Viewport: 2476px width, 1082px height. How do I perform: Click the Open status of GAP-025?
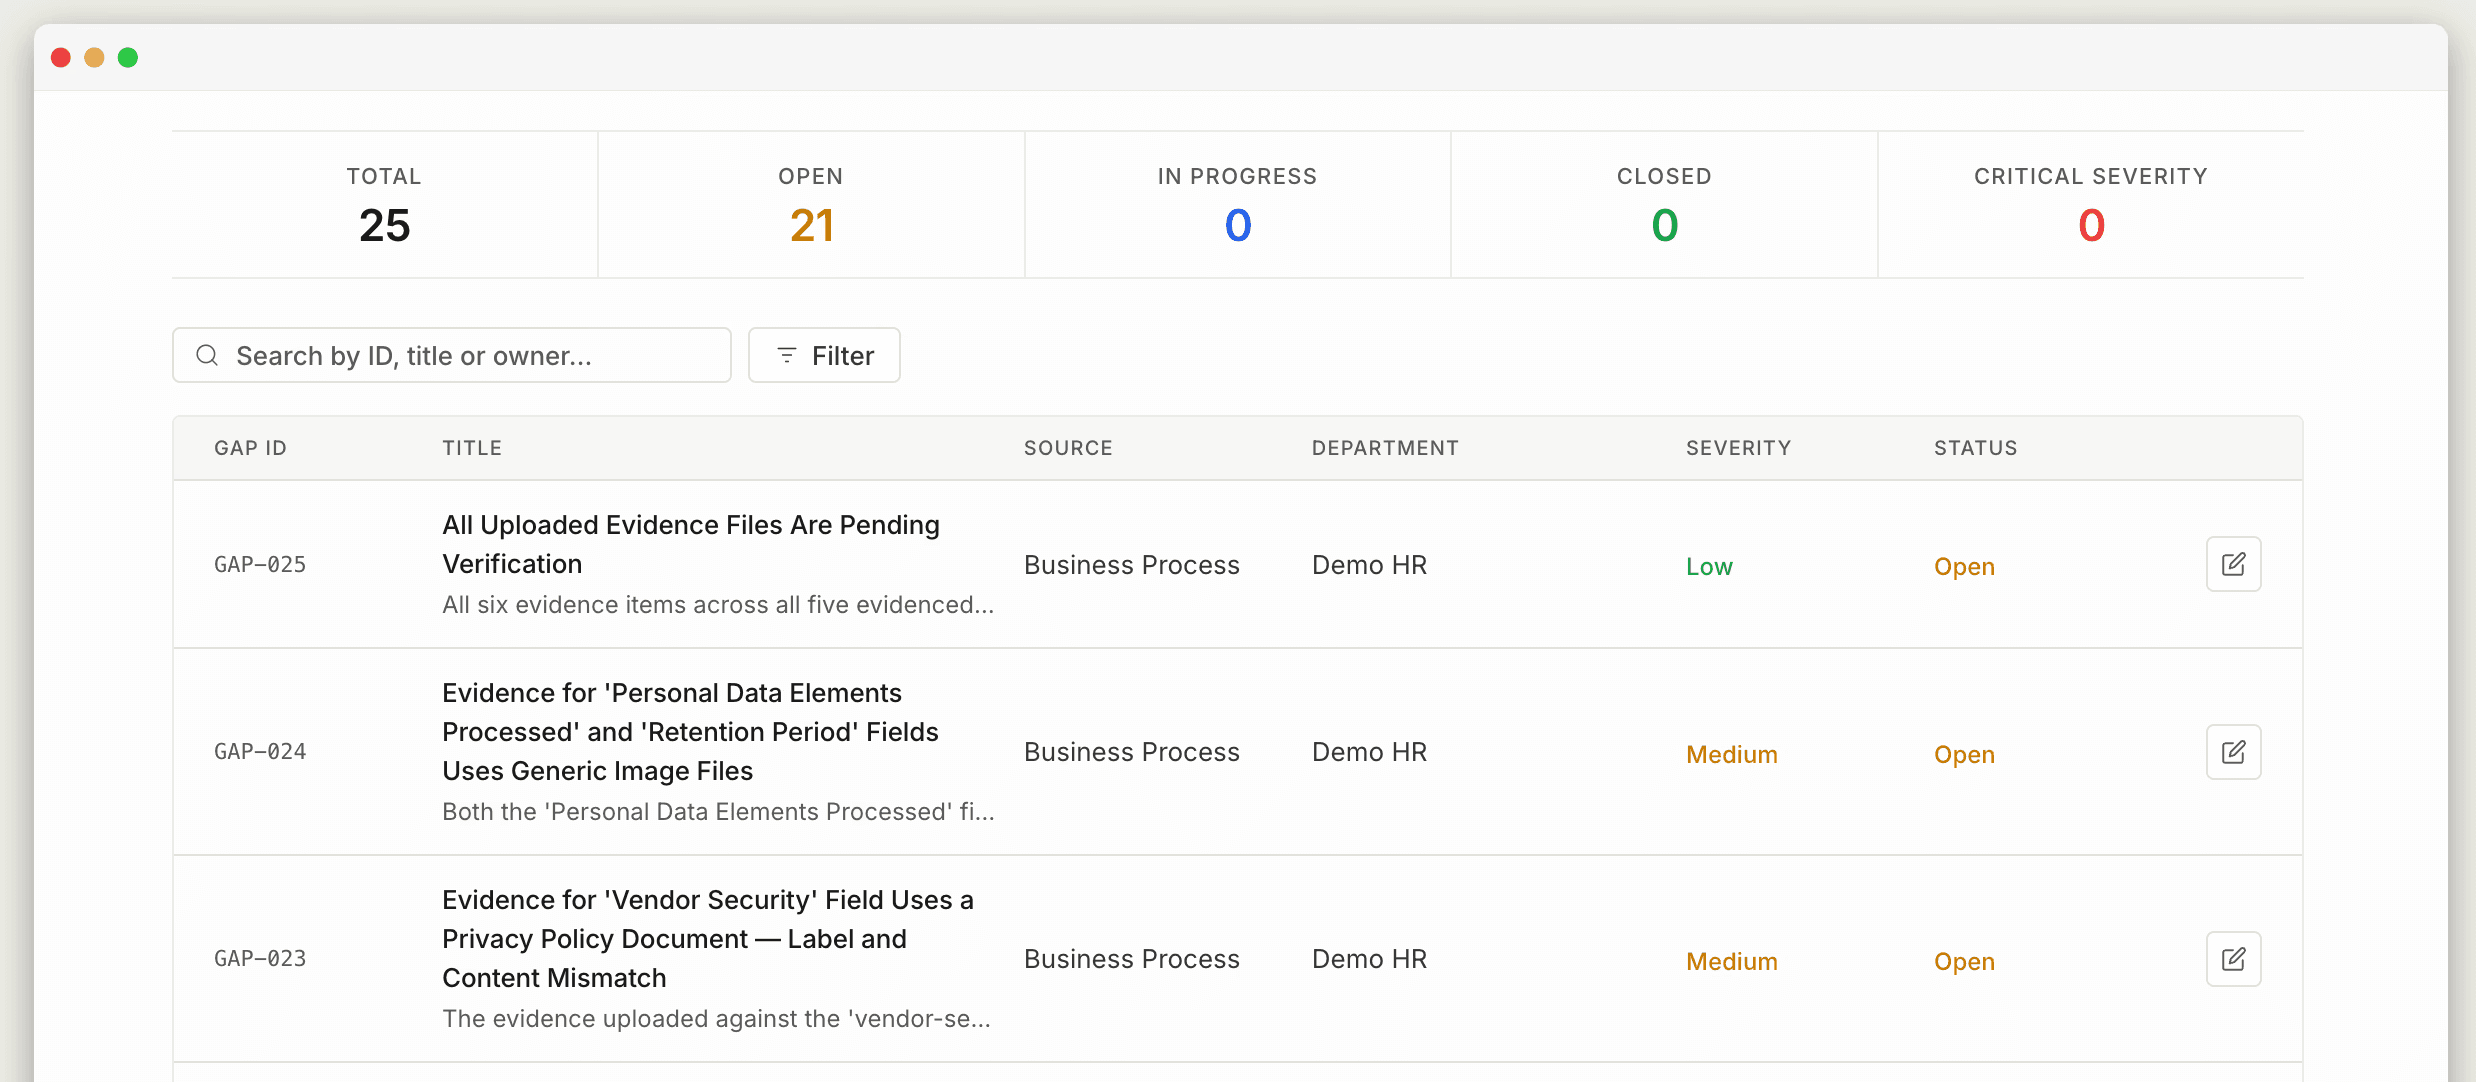1964,567
